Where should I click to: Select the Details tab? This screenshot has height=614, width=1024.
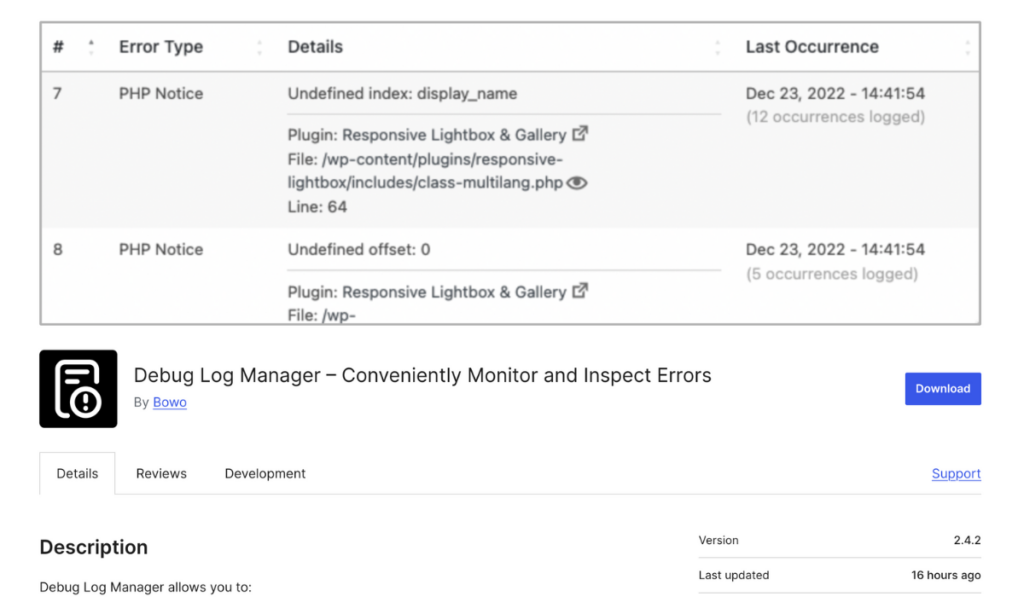tap(77, 473)
